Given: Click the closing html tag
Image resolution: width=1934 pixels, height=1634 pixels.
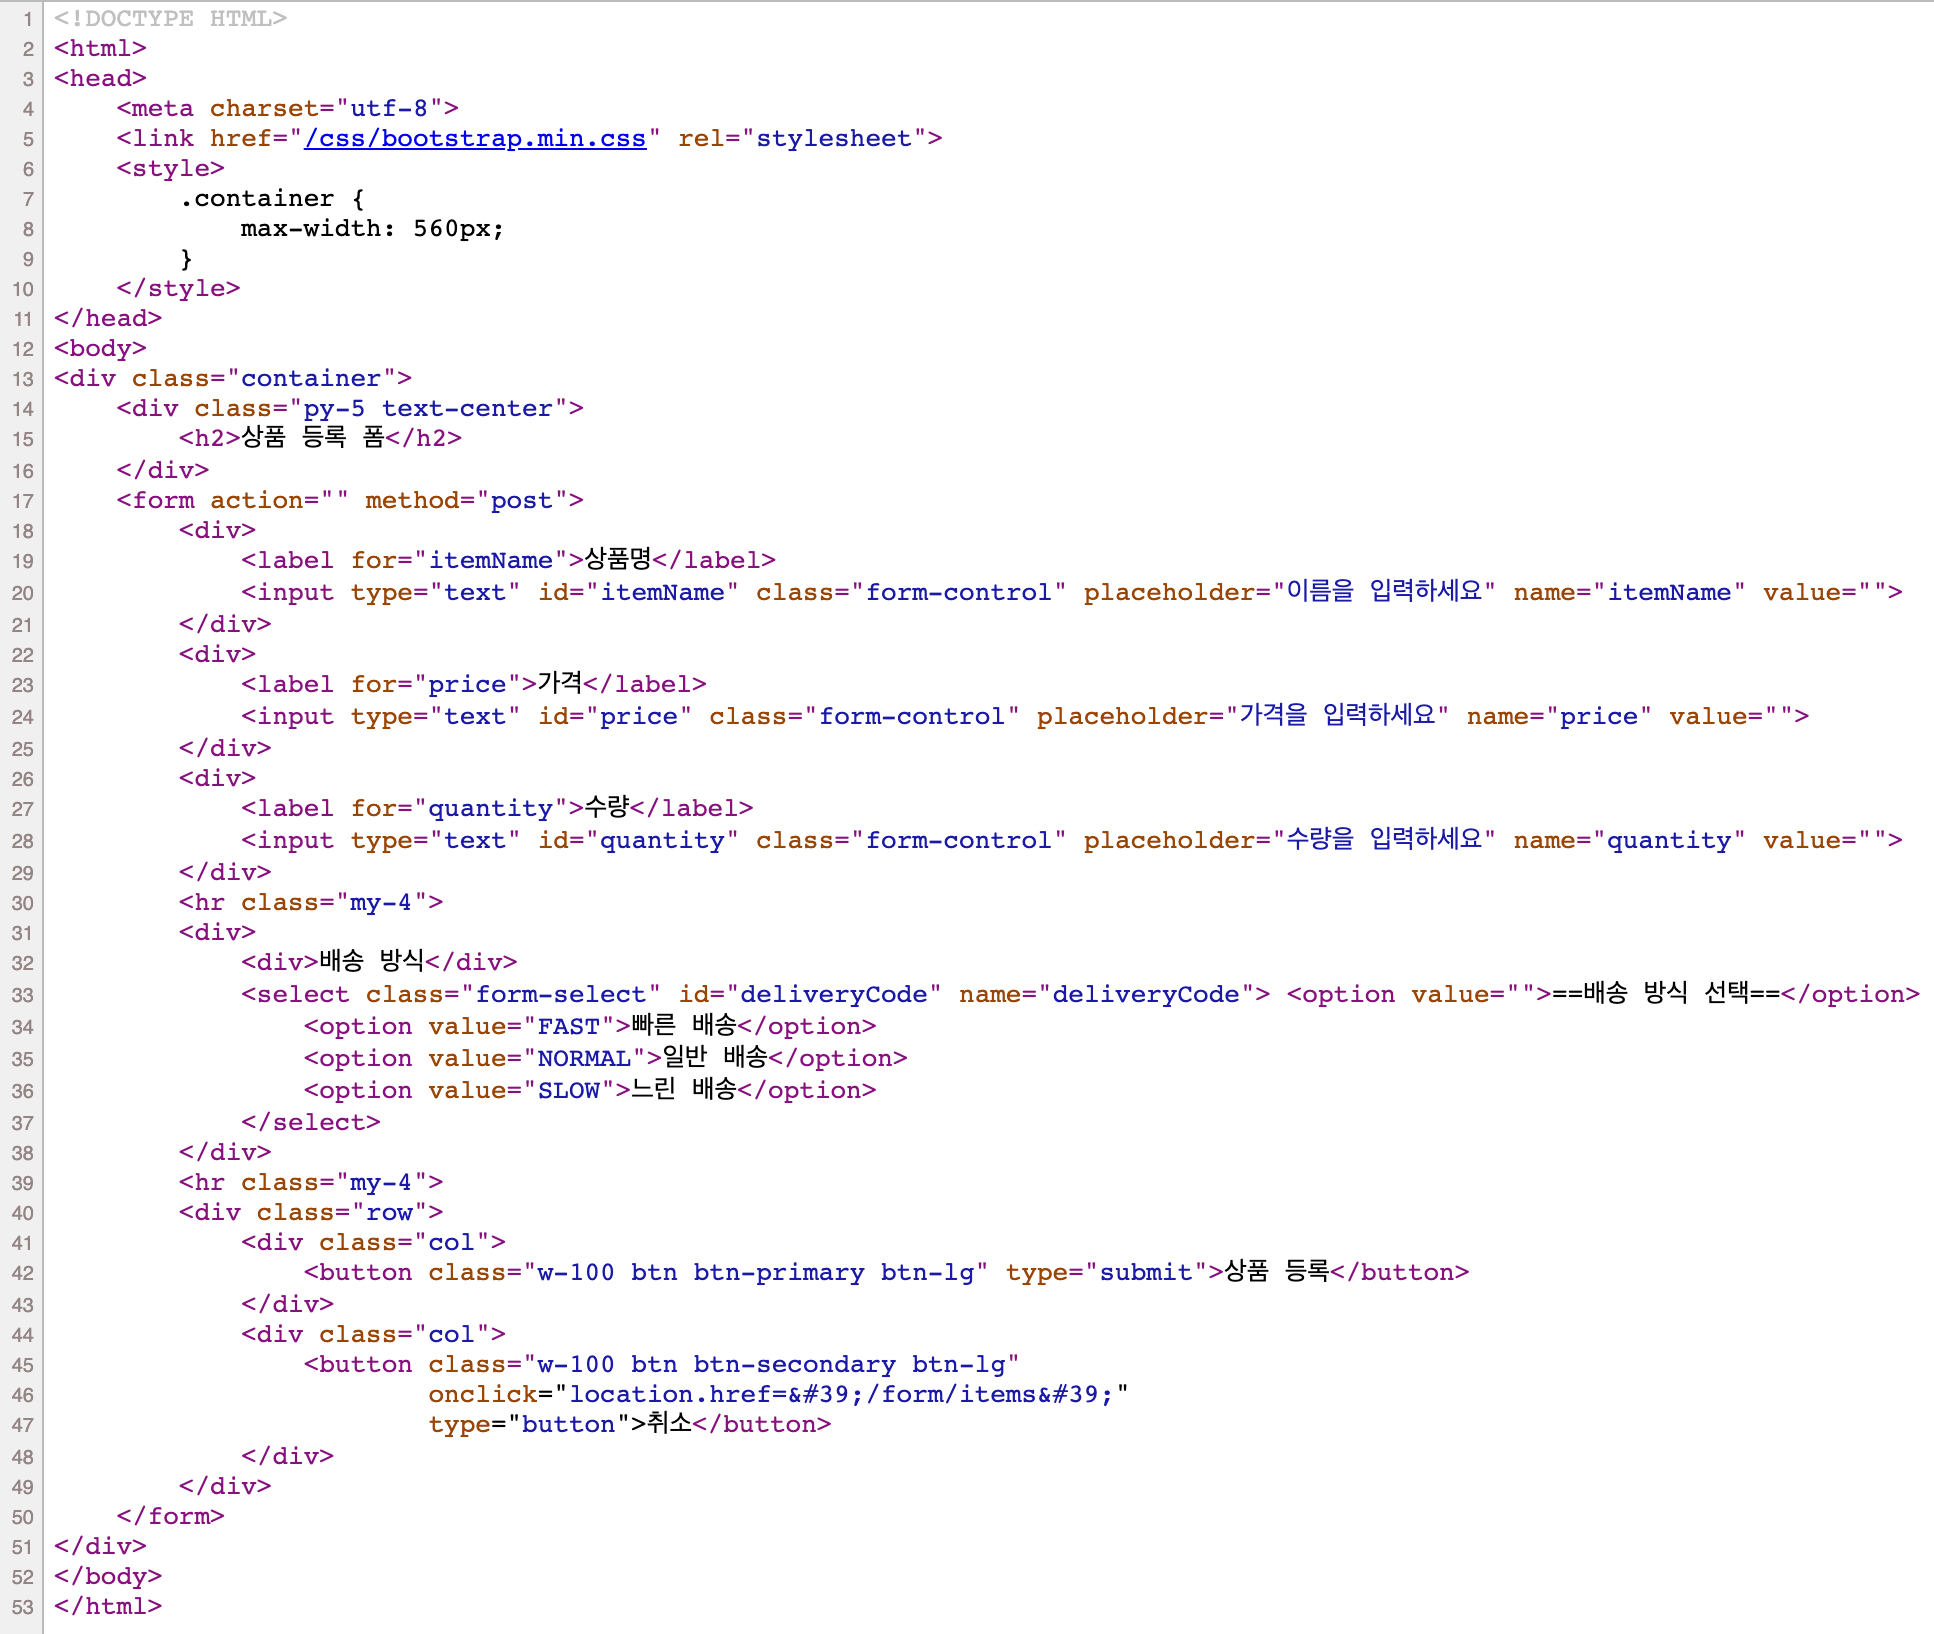Looking at the screenshot, I should (108, 1606).
